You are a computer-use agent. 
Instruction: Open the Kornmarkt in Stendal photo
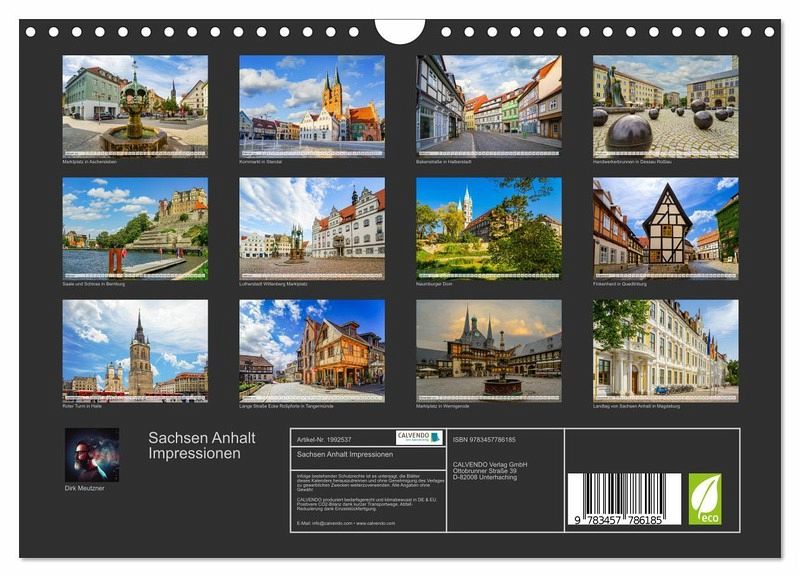(312, 106)
